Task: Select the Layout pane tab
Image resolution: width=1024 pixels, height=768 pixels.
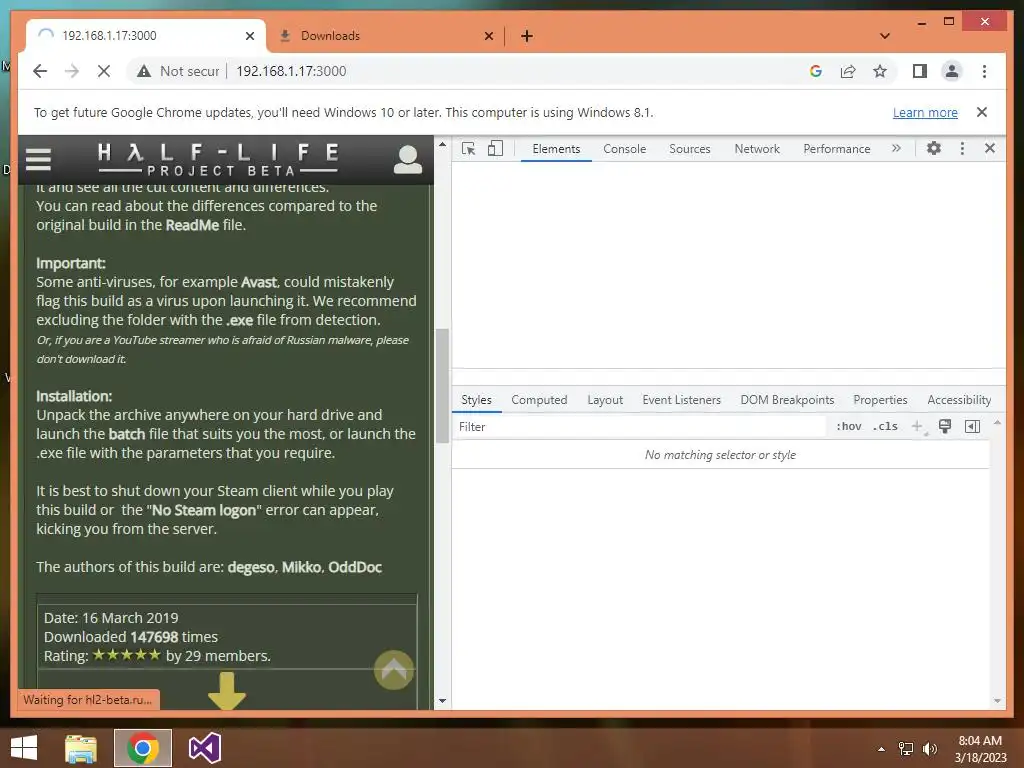Action: pos(605,400)
